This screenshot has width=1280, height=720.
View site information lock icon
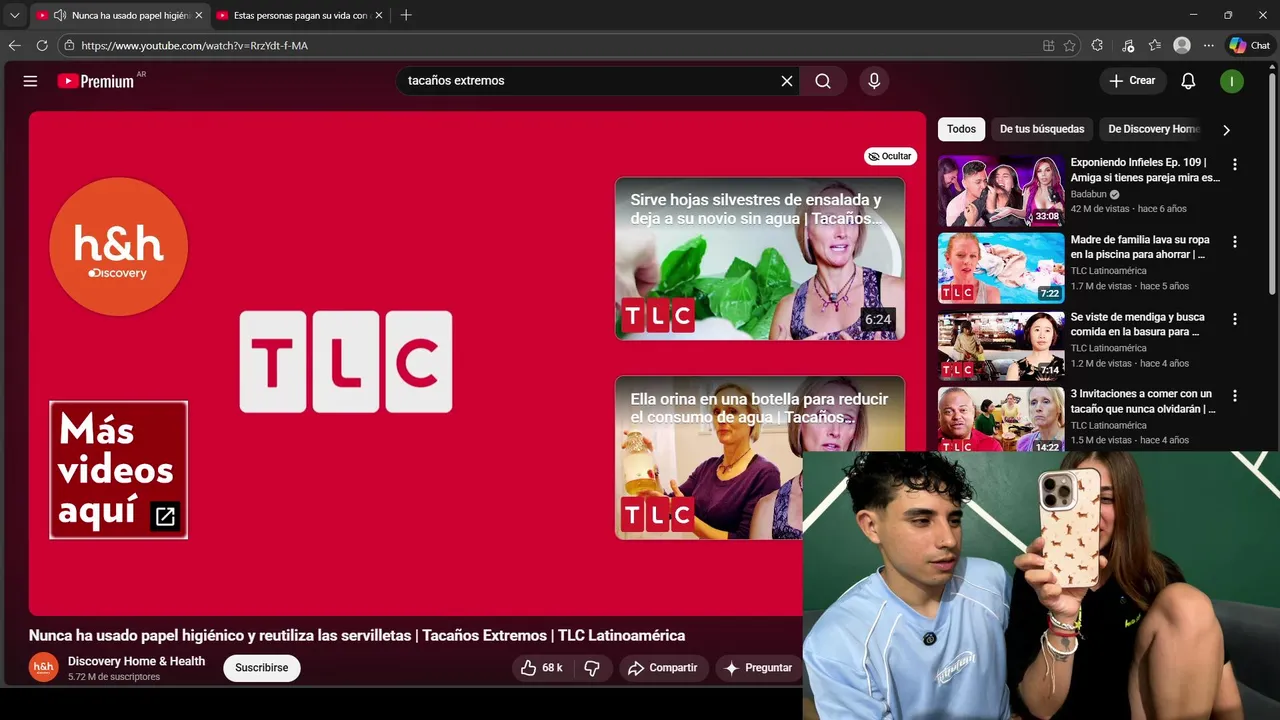[69, 45]
